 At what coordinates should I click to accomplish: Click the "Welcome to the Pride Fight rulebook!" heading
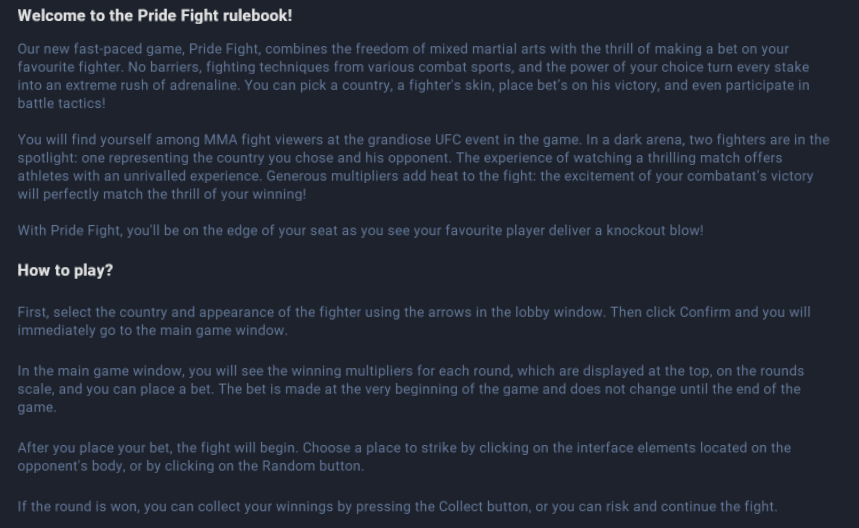coord(155,17)
